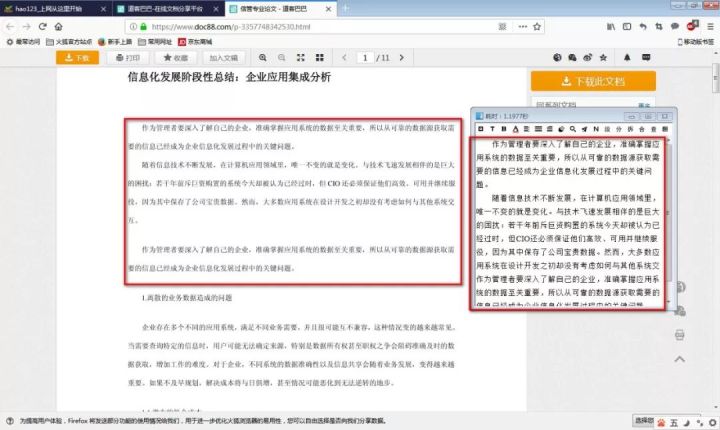Click the page number input field
This screenshot has height=430, width=720.
tap(365, 58)
